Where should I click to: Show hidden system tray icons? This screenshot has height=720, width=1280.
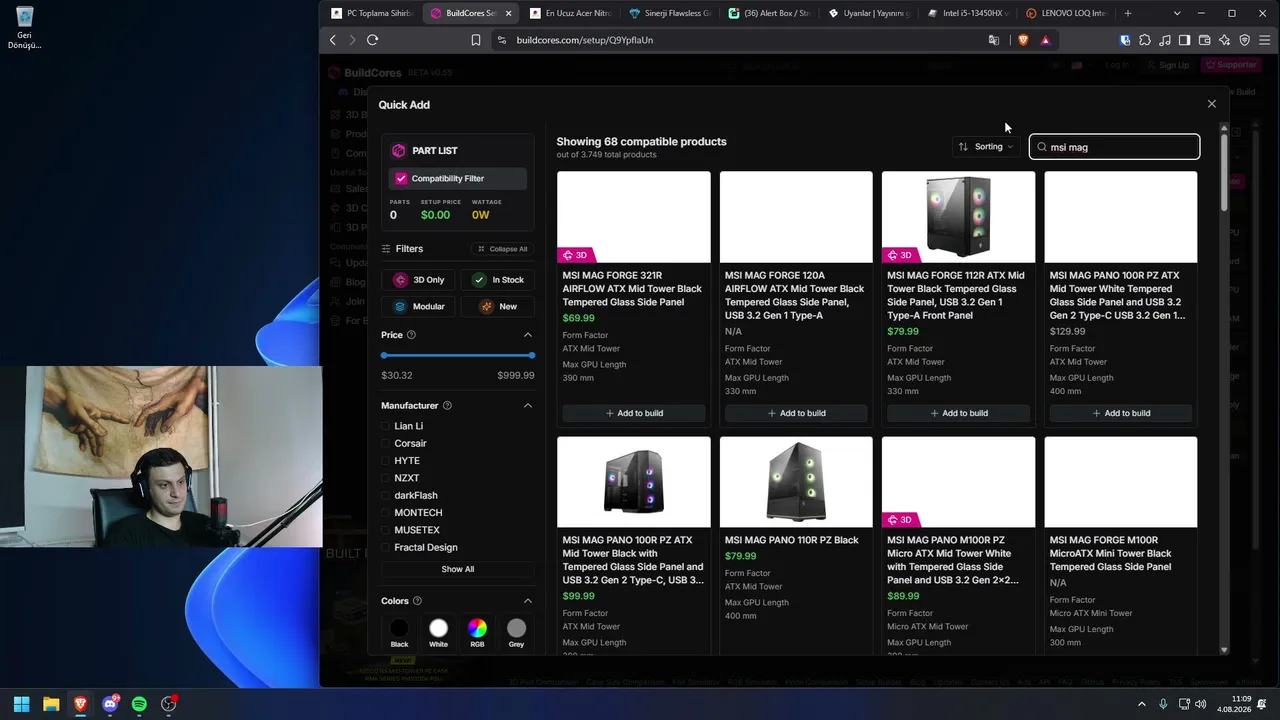[1142, 704]
